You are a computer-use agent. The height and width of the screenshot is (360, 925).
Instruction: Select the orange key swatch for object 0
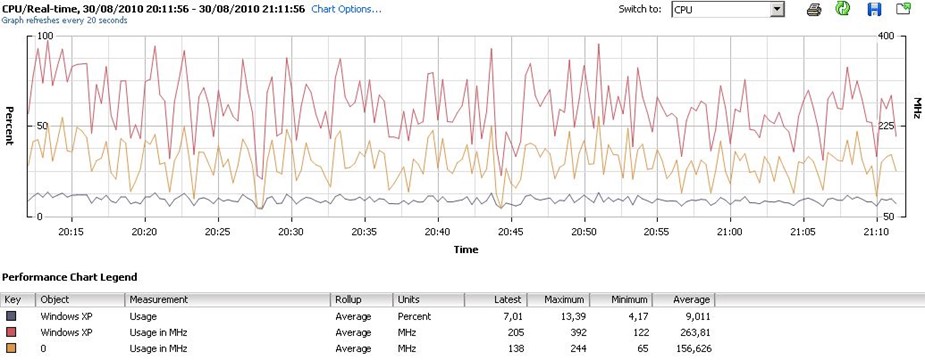click(12, 349)
